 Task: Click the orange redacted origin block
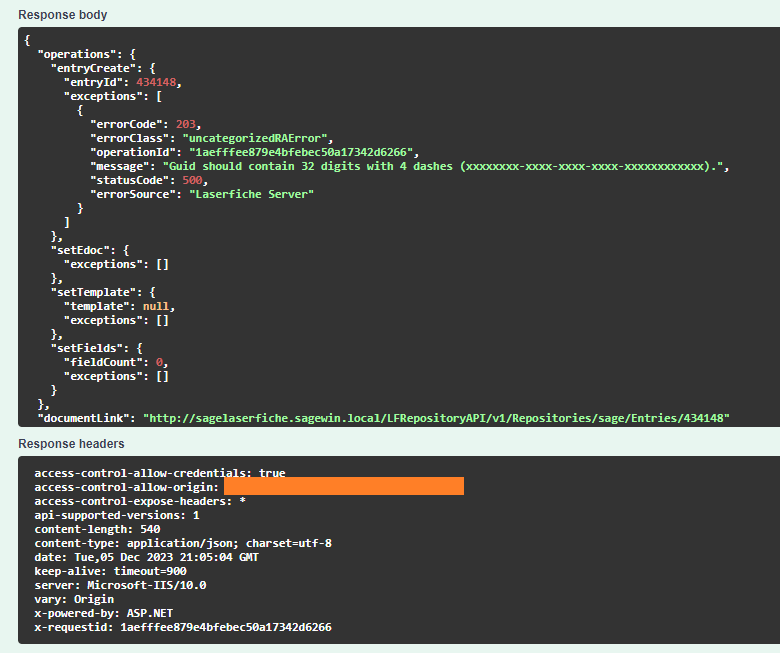[343, 486]
